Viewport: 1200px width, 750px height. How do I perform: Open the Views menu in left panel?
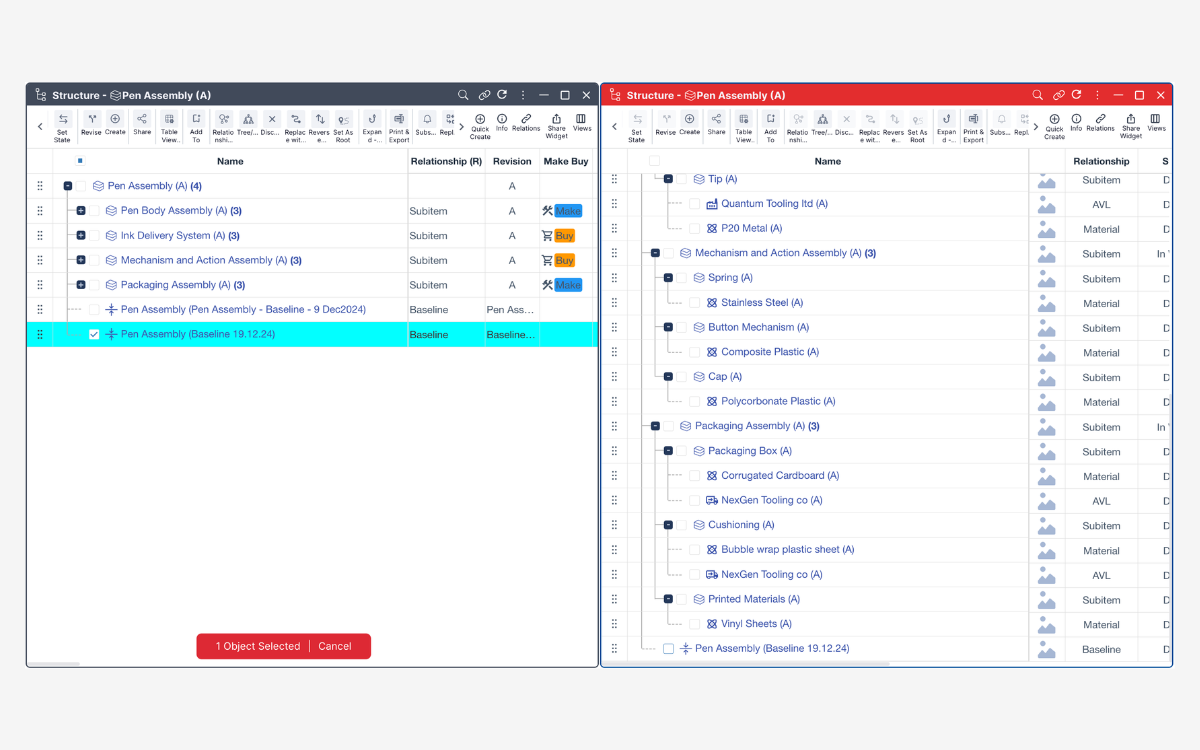click(x=582, y=124)
